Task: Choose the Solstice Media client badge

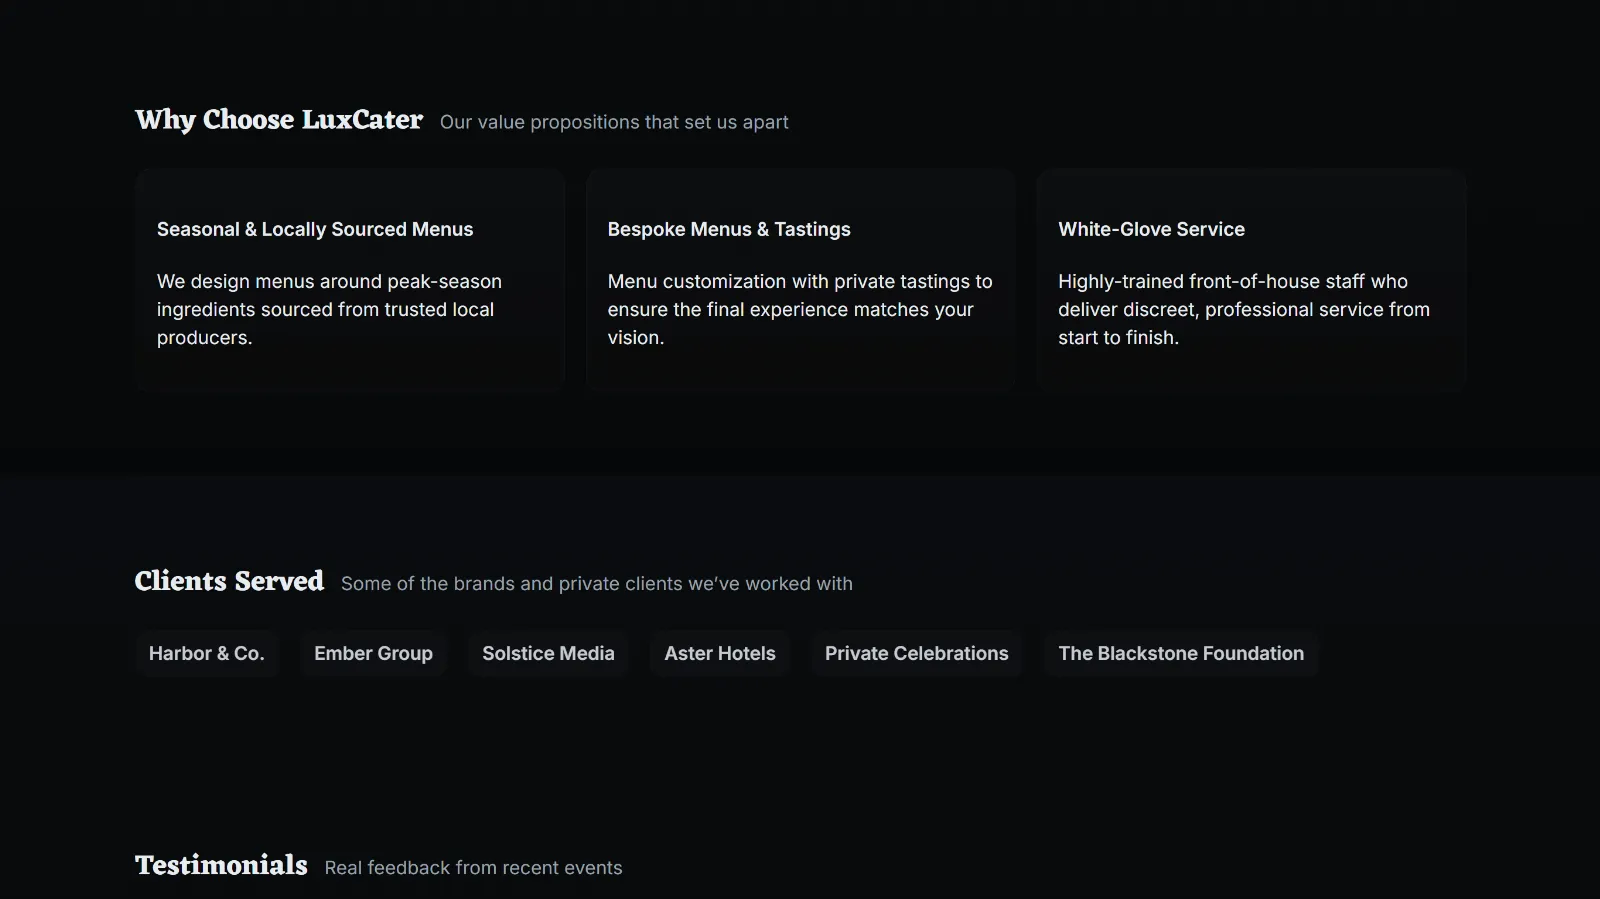Action: [x=548, y=653]
